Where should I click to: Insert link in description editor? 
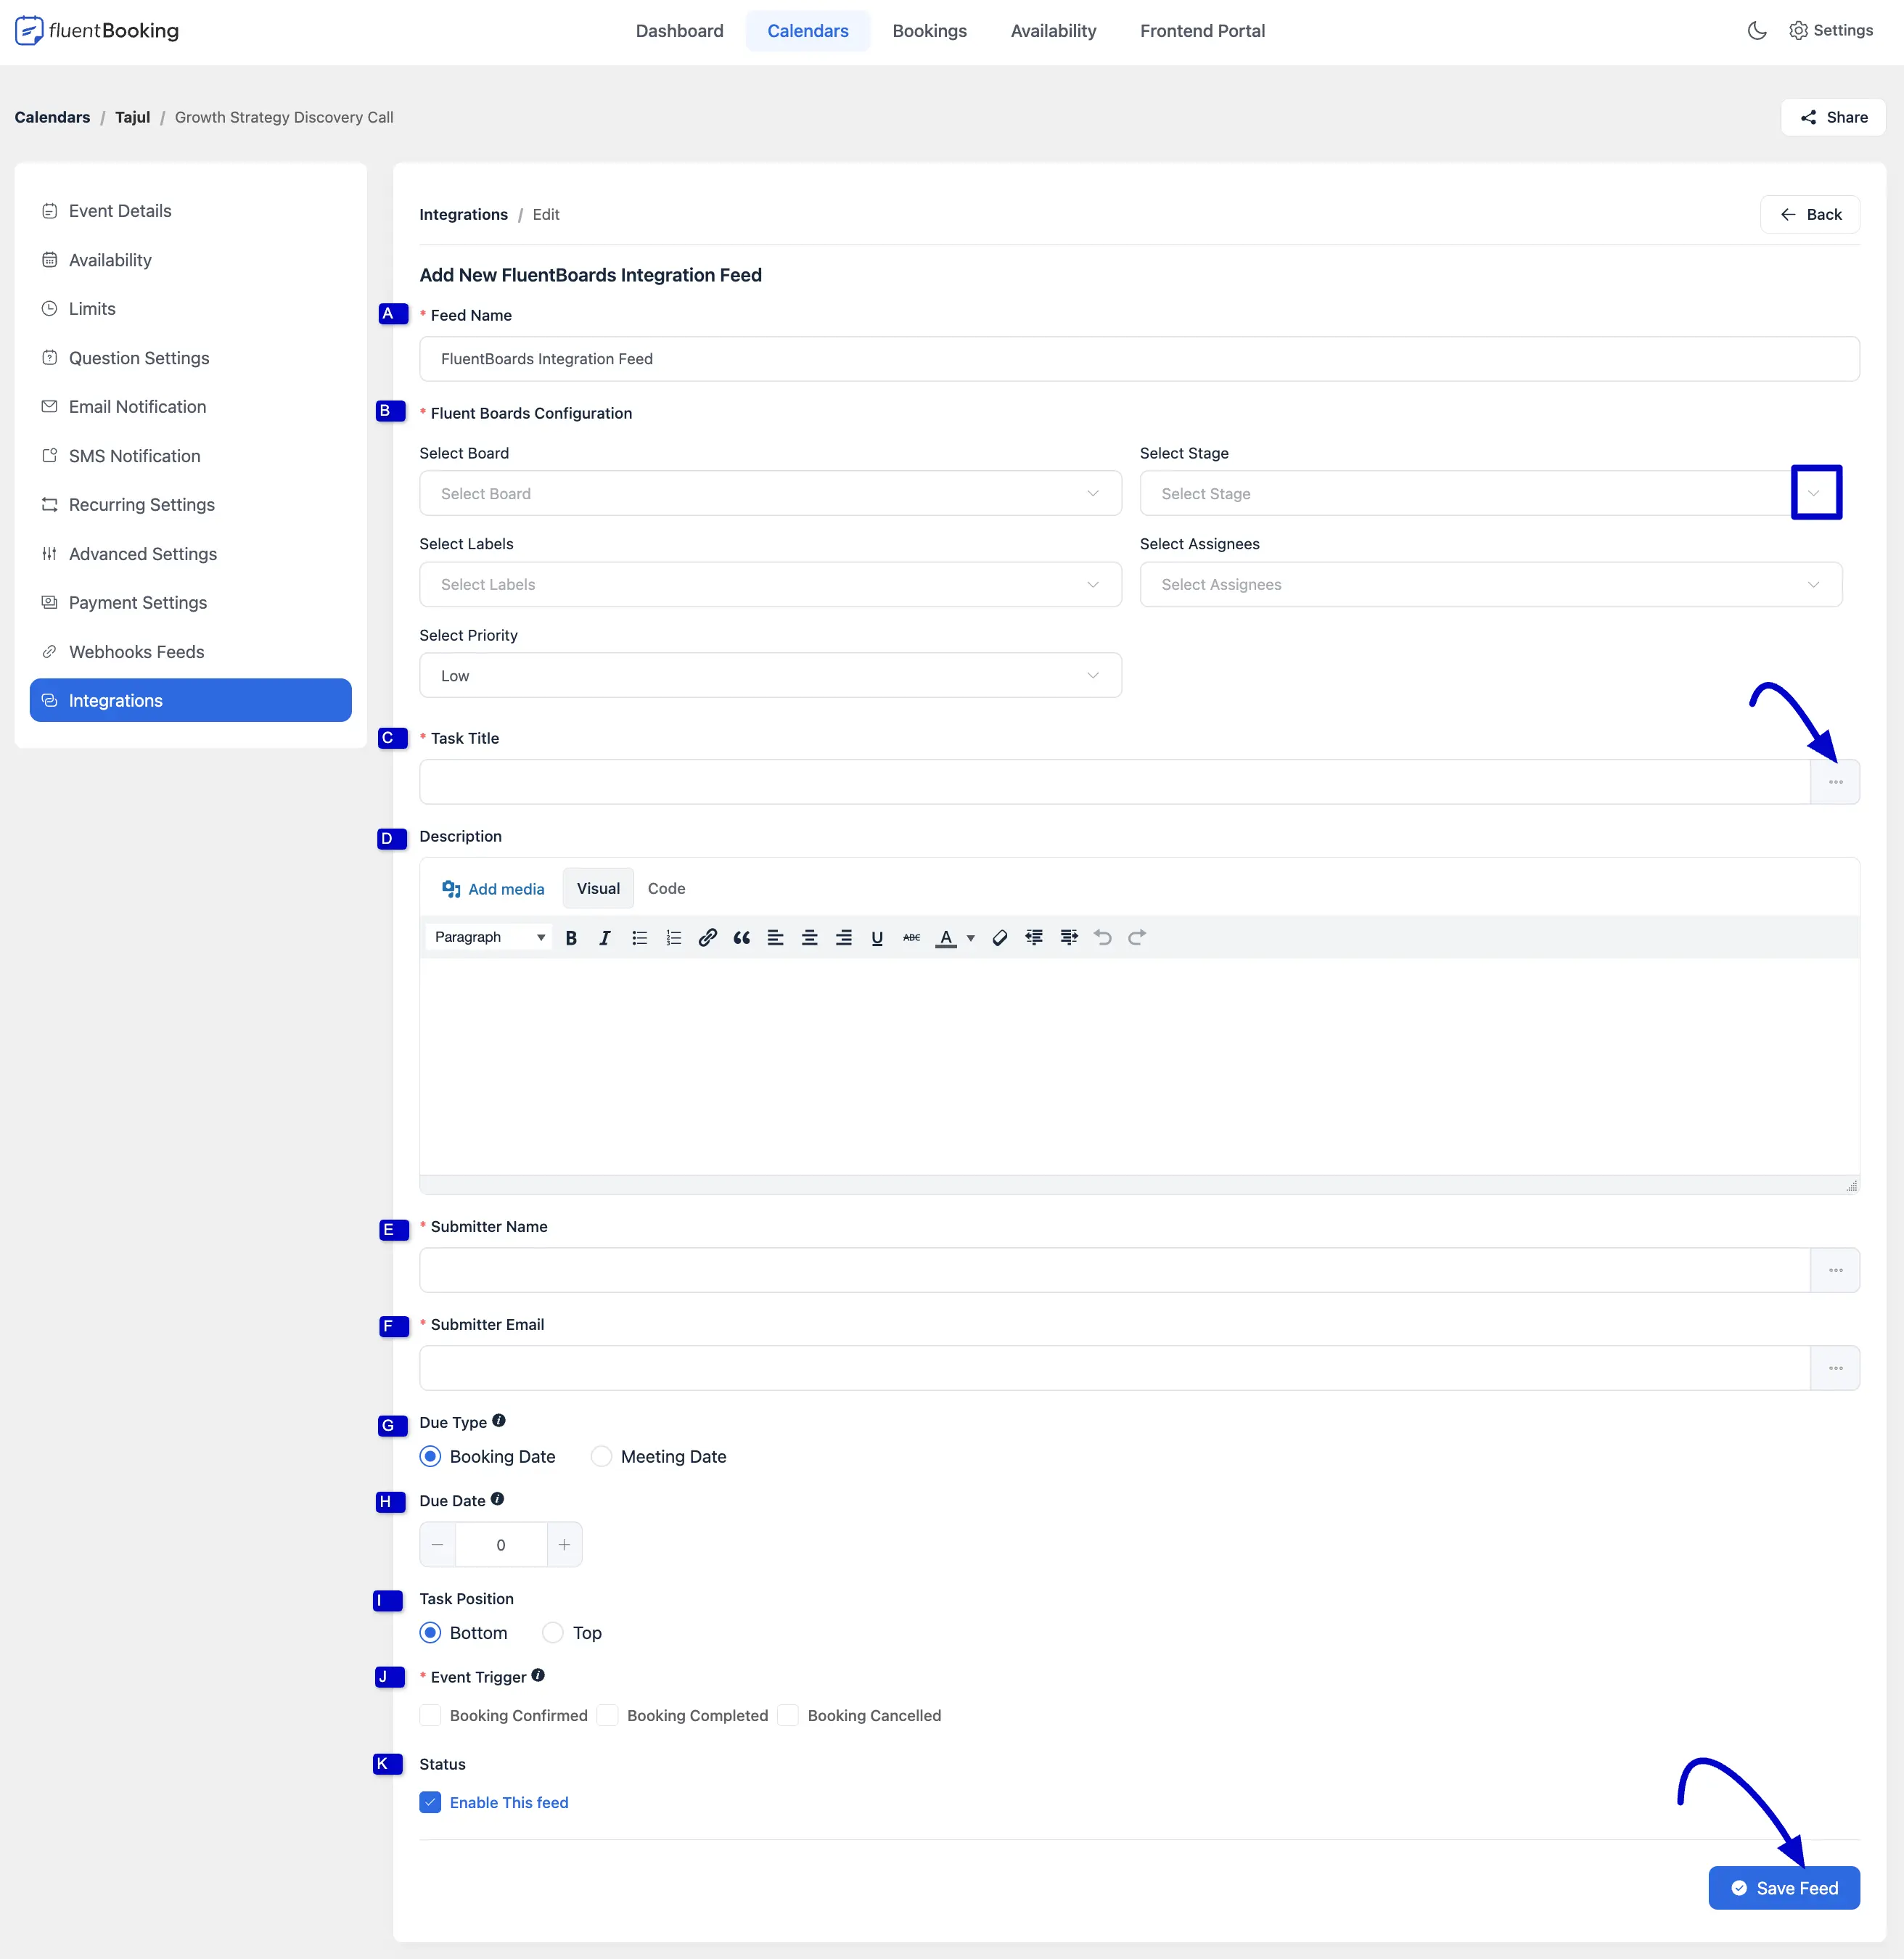pyautogui.click(x=707, y=937)
